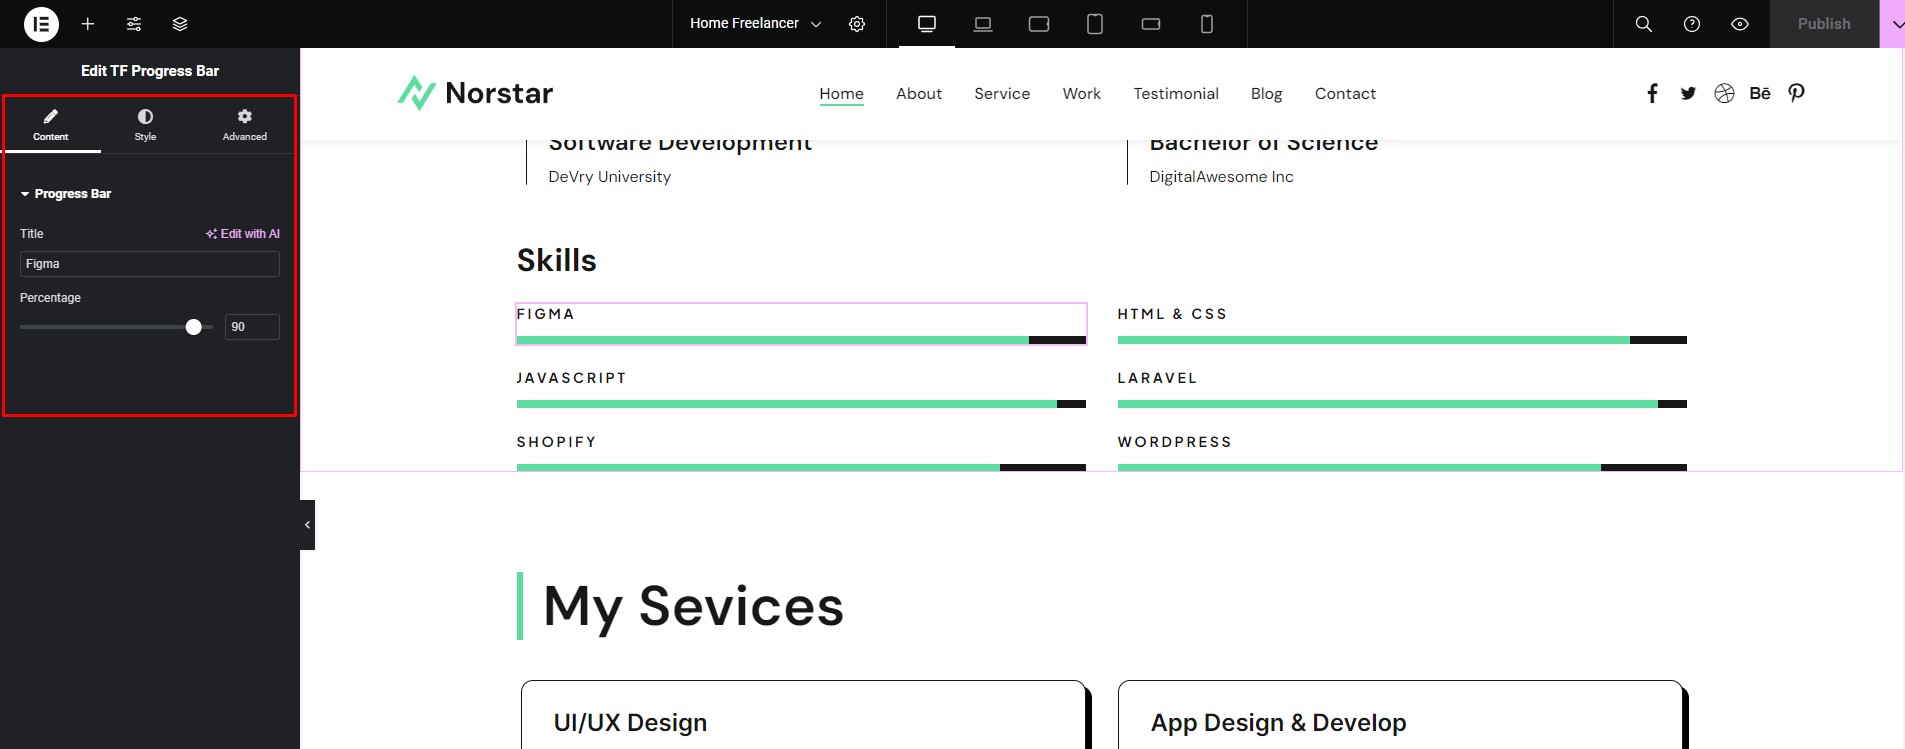The image size is (1905, 749).
Task: Click the Edit TF Progress Bar title
Action: click(x=150, y=71)
